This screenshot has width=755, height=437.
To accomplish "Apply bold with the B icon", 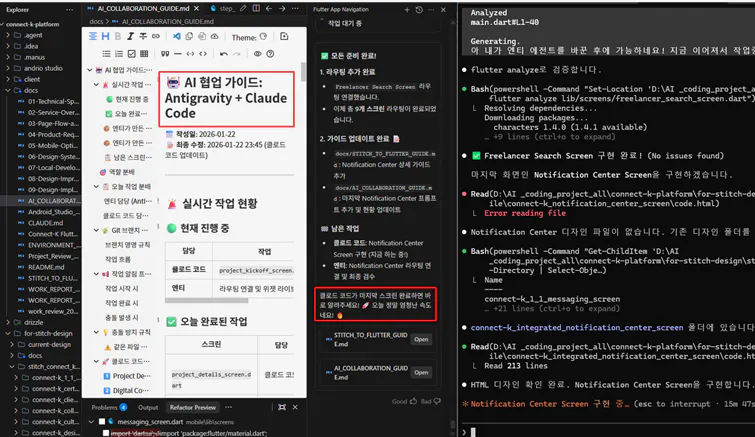I will tap(118, 36).
